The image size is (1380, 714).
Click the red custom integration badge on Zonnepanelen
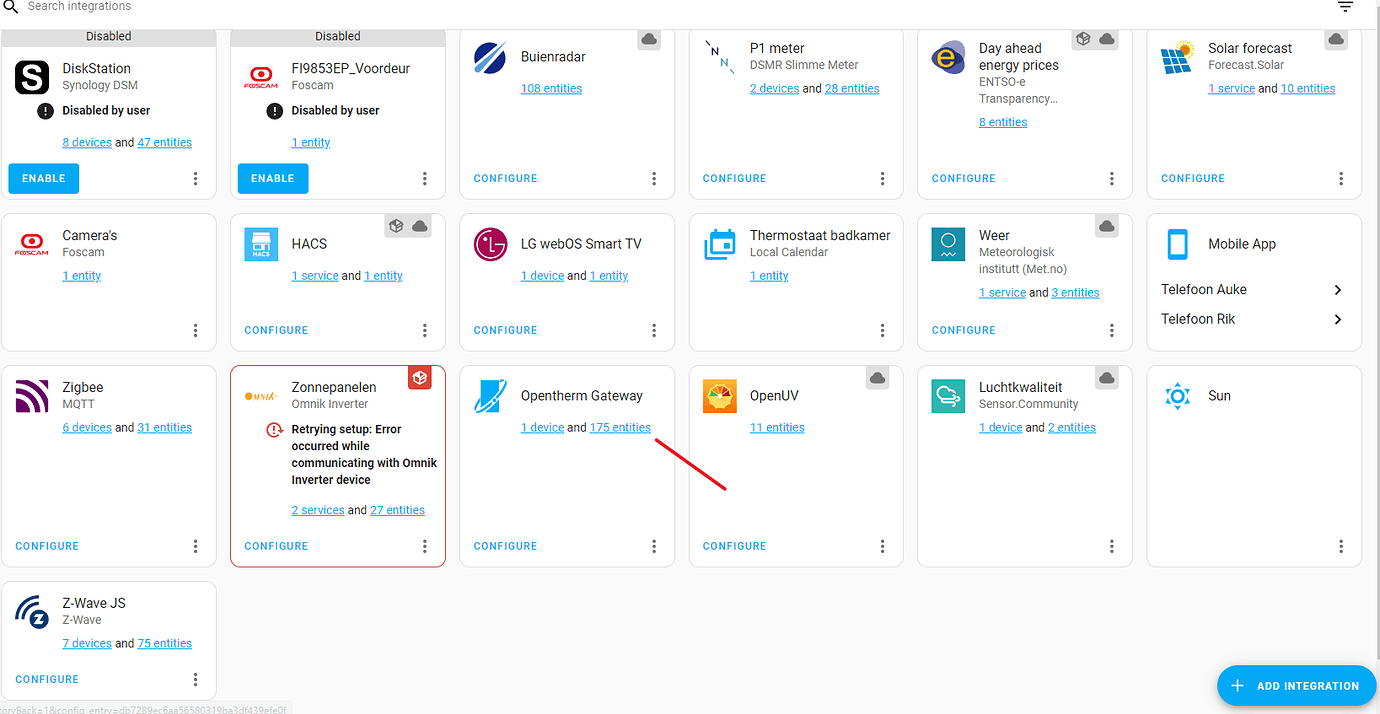coord(420,378)
